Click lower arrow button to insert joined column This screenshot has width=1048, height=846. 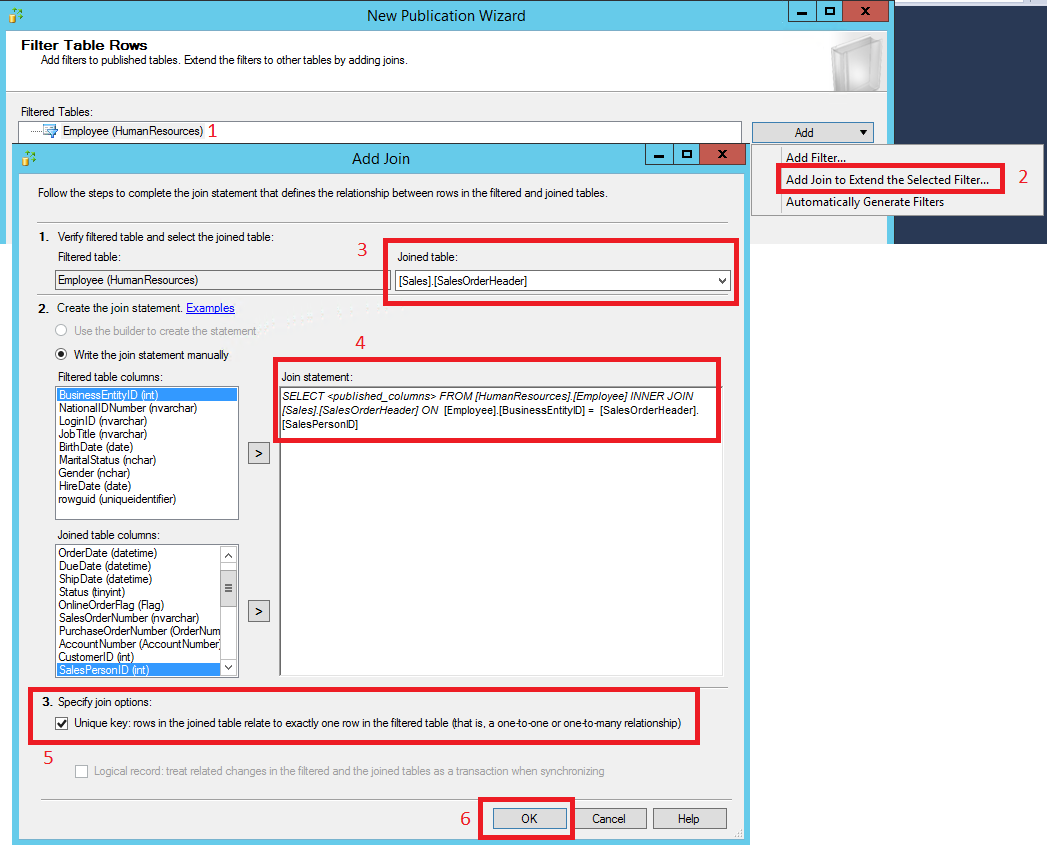tap(258, 611)
